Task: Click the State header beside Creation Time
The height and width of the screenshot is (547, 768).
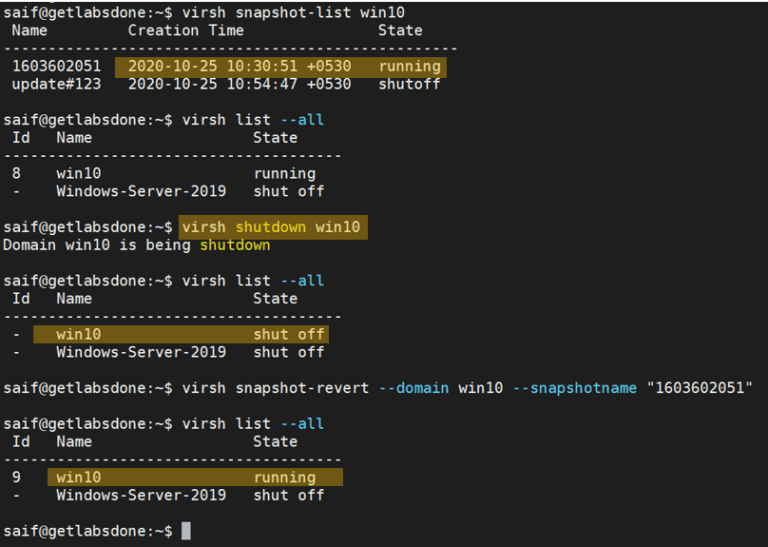Action: pyautogui.click(x=400, y=30)
